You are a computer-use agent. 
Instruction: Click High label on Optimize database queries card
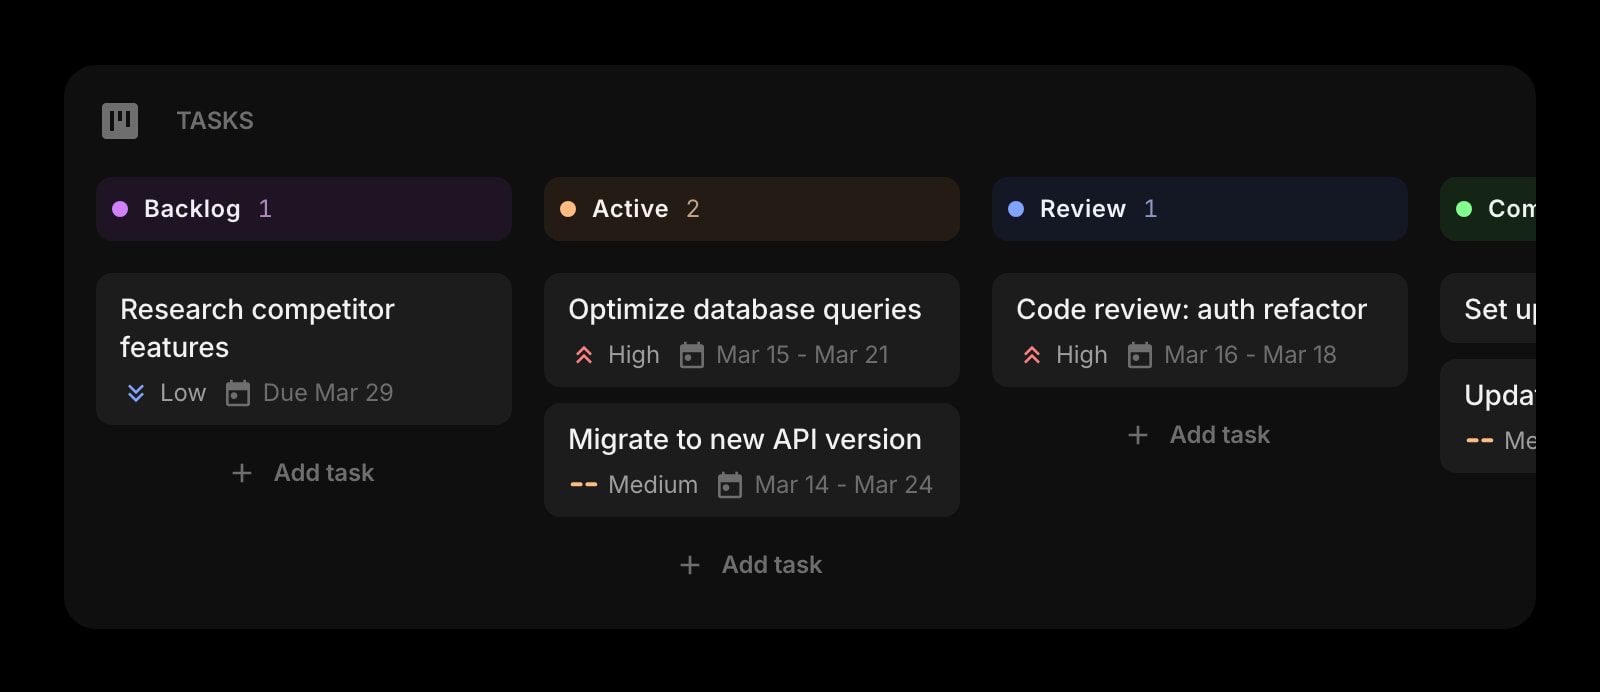(634, 355)
